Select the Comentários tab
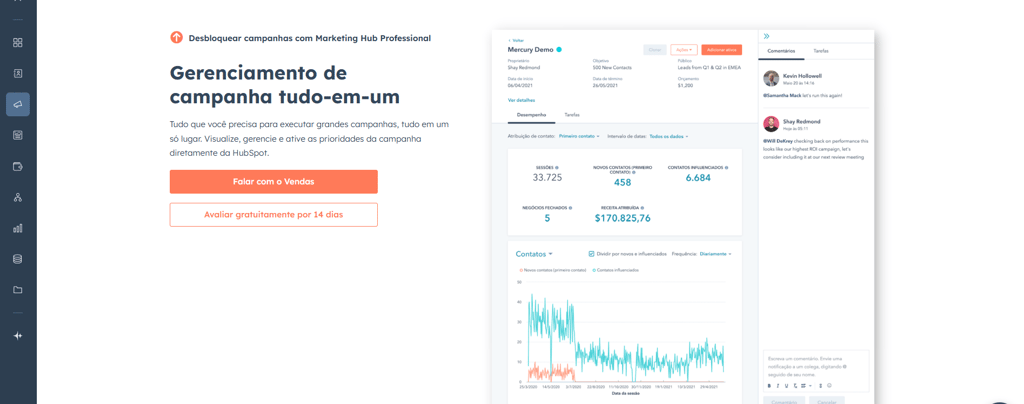This screenshot has height=404, width=1024. pos(781,51)
